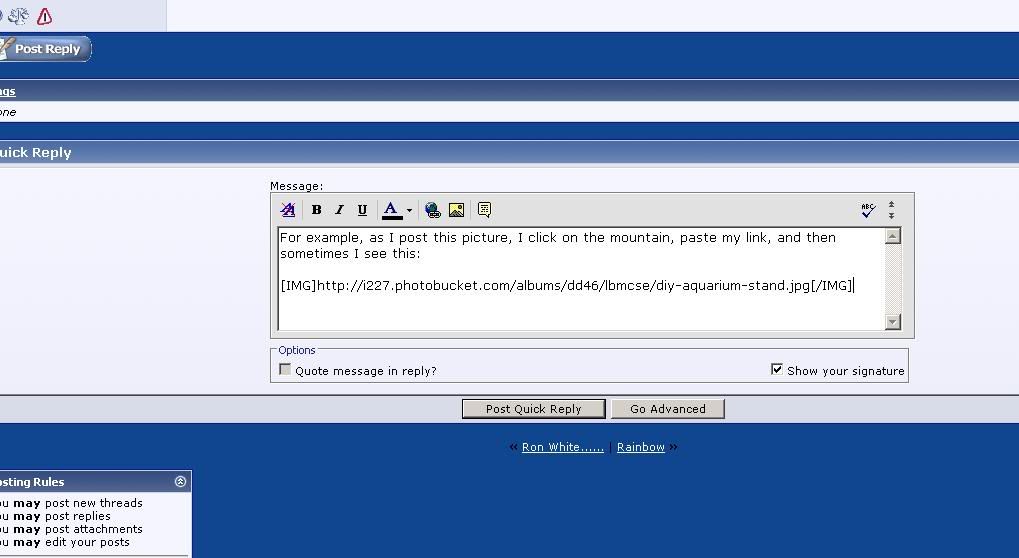Click the message box scroll up arrow
This screenshot has width=1019, height=558.
(893, 236)
